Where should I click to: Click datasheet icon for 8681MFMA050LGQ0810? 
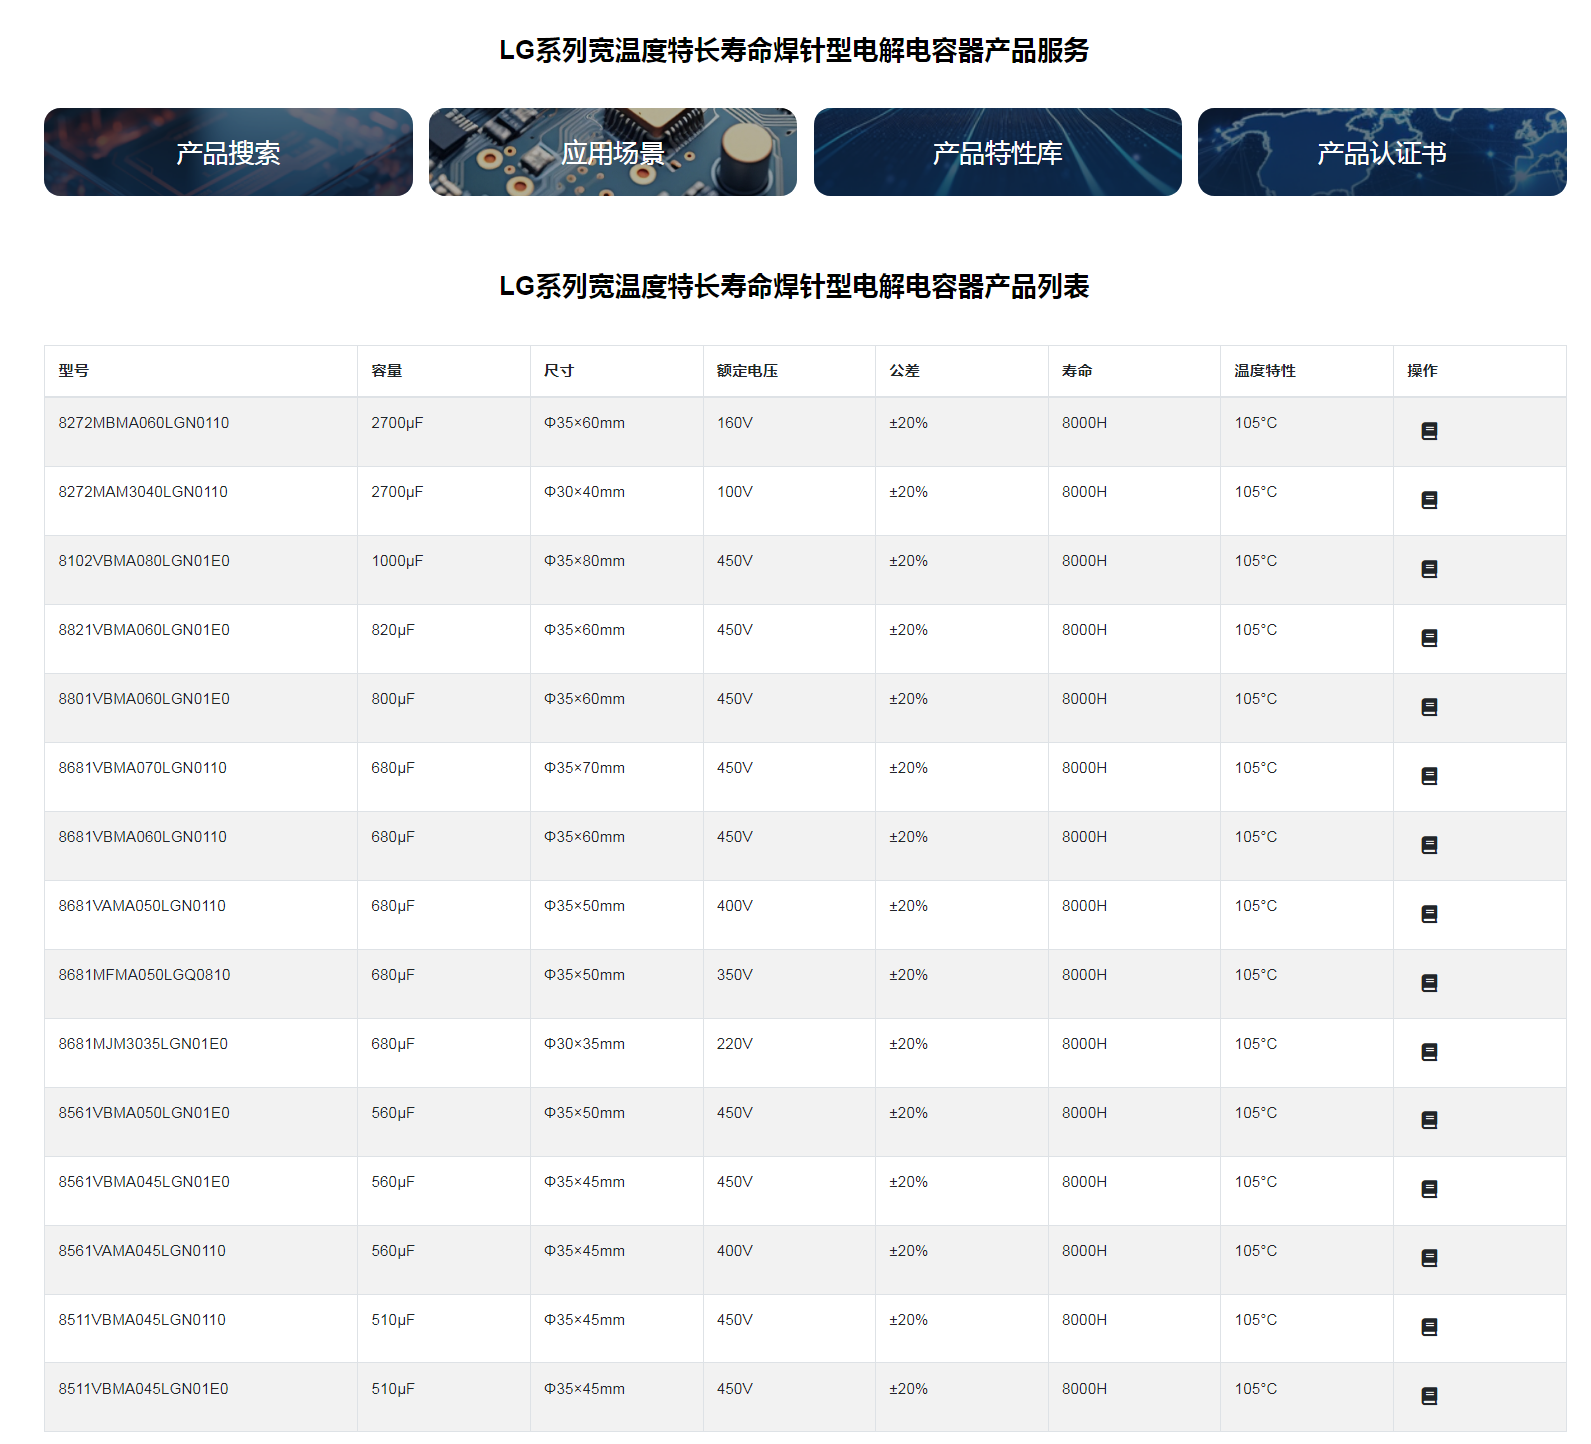point(1429,983)
